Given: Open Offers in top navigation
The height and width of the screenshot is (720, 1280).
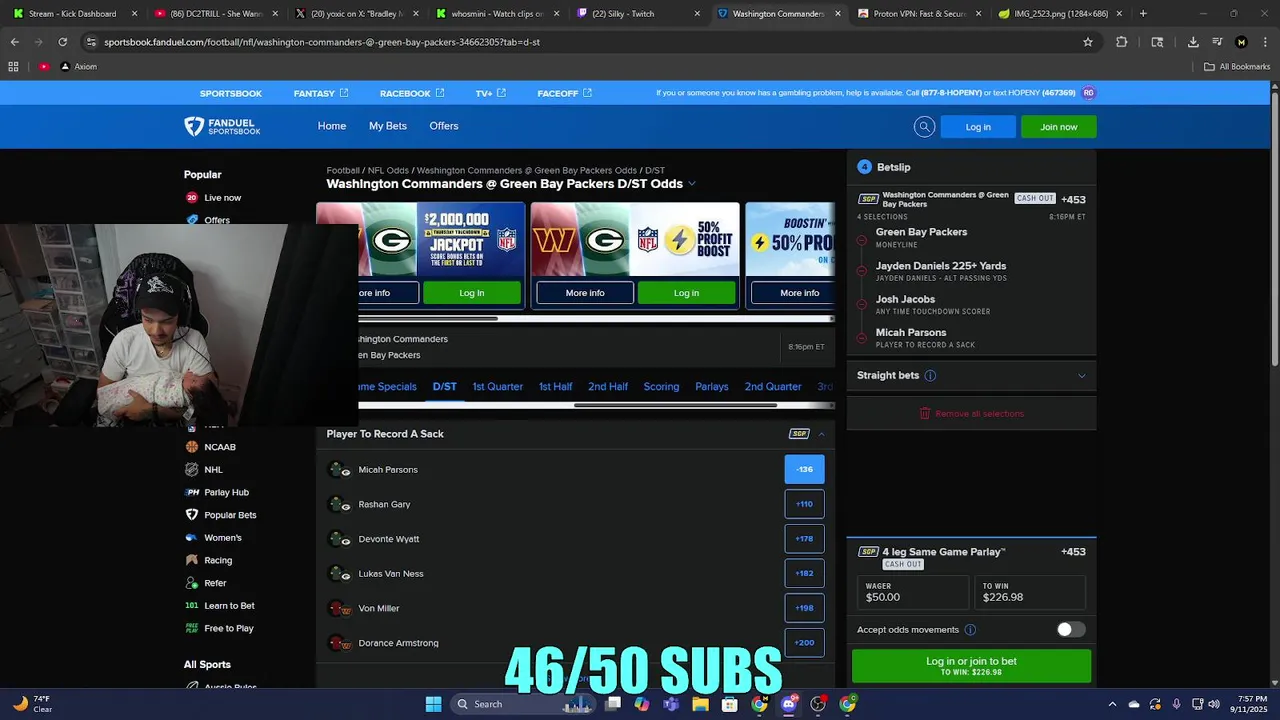Looking at the screenshot, I should pos(444,126).
